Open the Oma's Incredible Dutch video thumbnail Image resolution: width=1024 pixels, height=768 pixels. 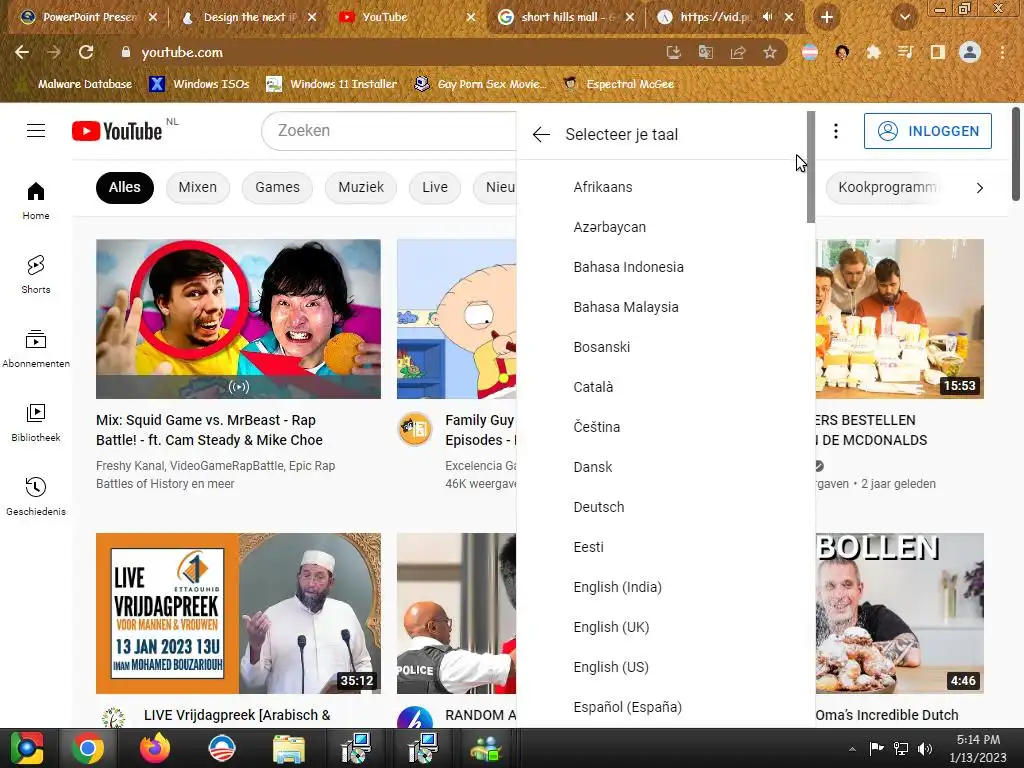tap(899, 613)
